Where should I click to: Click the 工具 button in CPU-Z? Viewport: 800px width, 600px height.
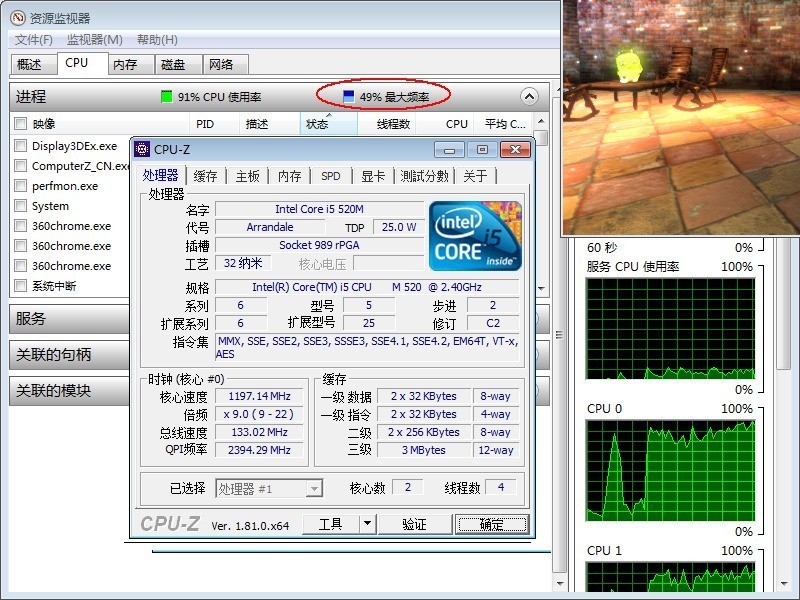(331, 524)
